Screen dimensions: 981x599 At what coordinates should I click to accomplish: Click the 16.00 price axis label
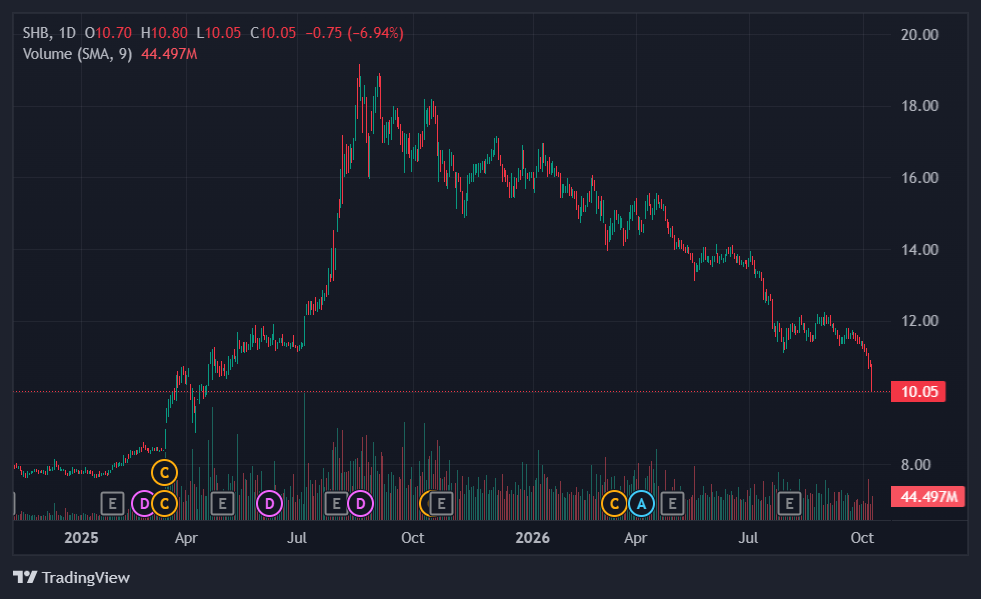[x=919, y=178]
